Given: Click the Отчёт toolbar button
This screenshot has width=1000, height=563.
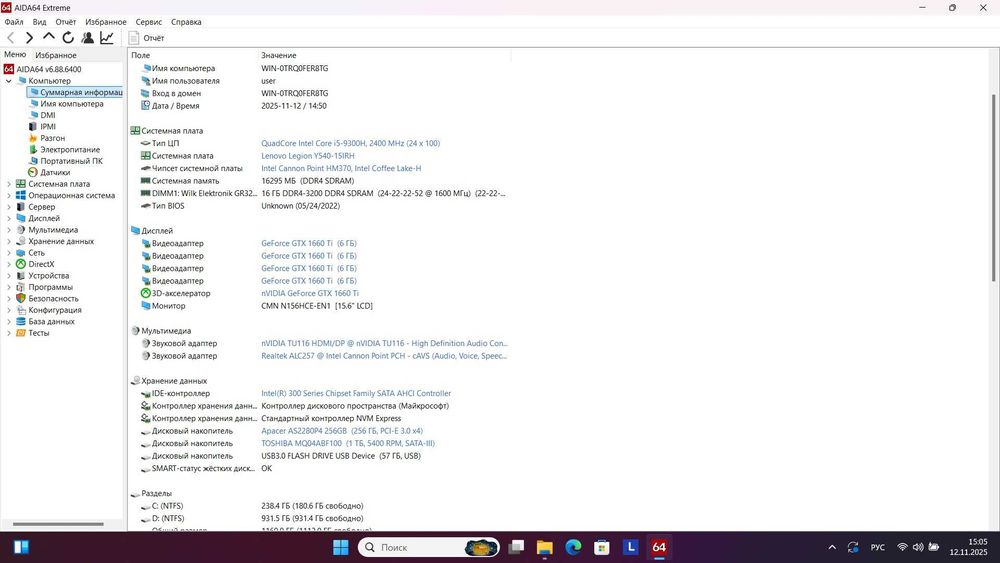Looking at the screenshot, I should coord(147,38).
